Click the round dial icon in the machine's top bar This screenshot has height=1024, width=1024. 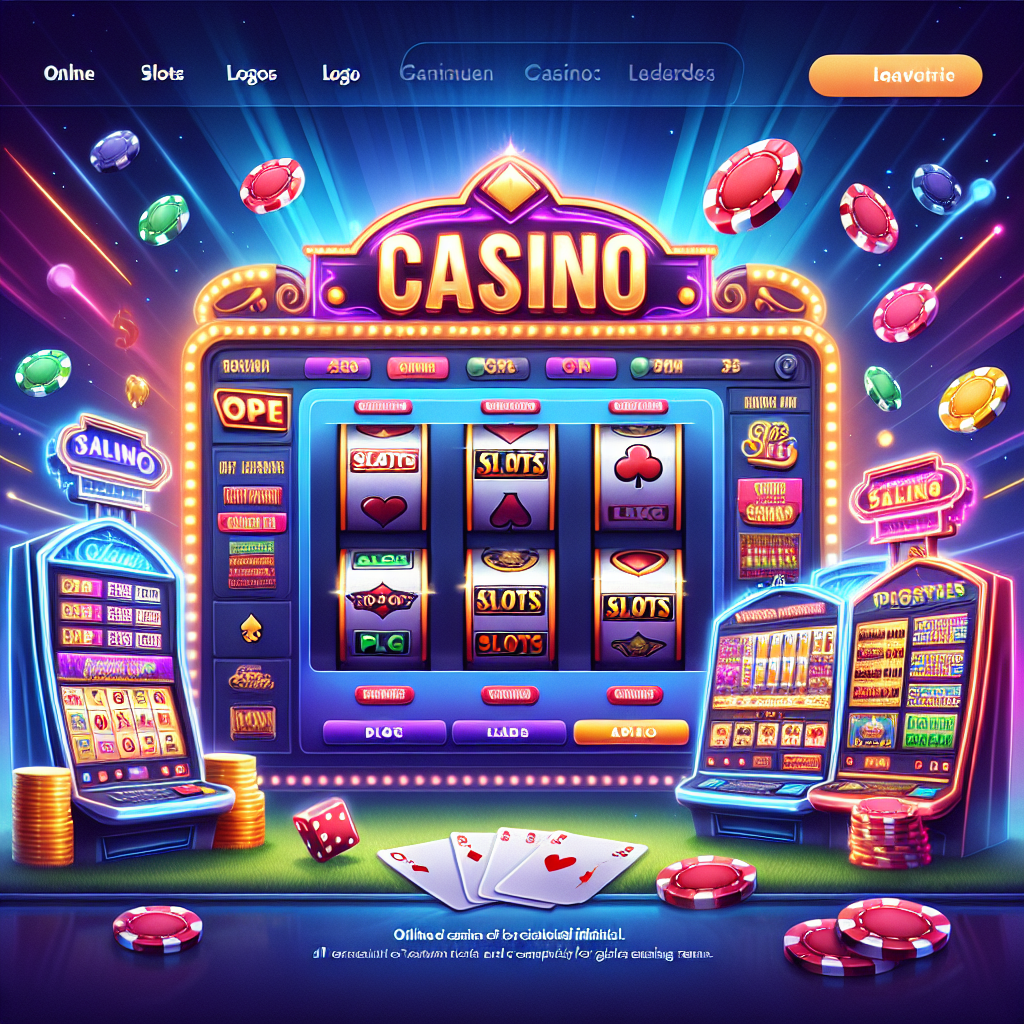coord(786,366)
